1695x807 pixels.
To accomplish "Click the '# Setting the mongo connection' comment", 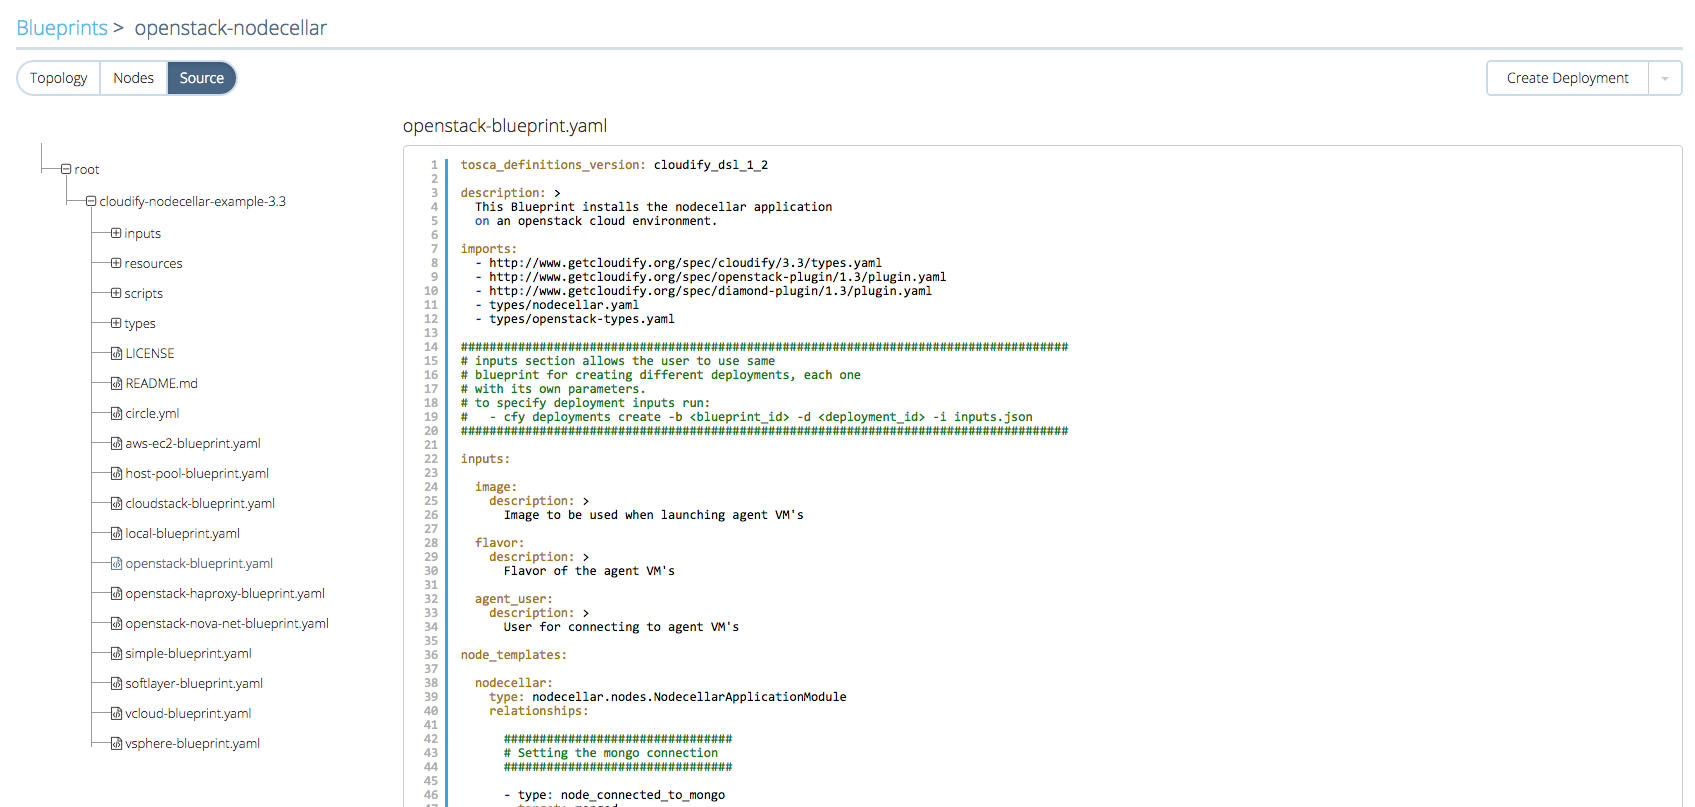I will pyautogui.click(x=611, y=753).
